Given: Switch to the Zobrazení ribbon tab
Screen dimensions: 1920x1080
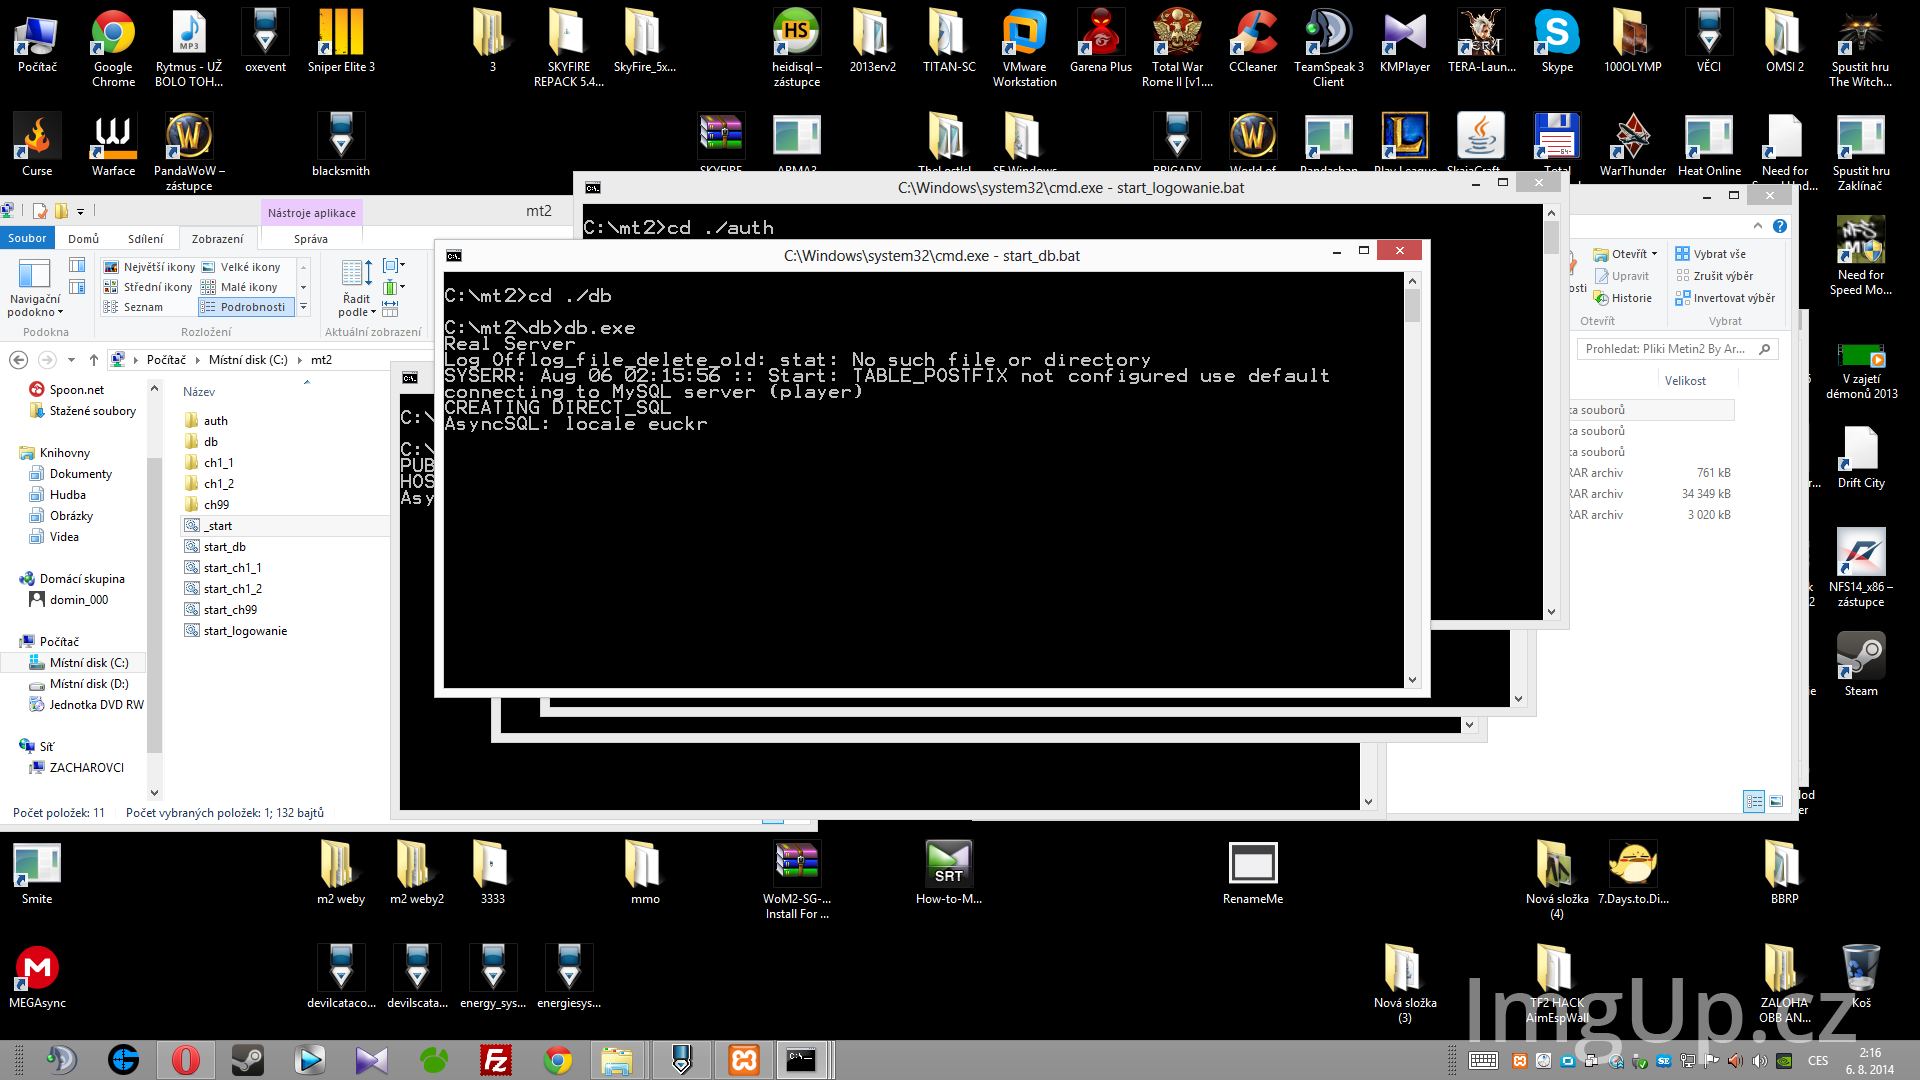Looking at the screenshot, I should (217, 239).
